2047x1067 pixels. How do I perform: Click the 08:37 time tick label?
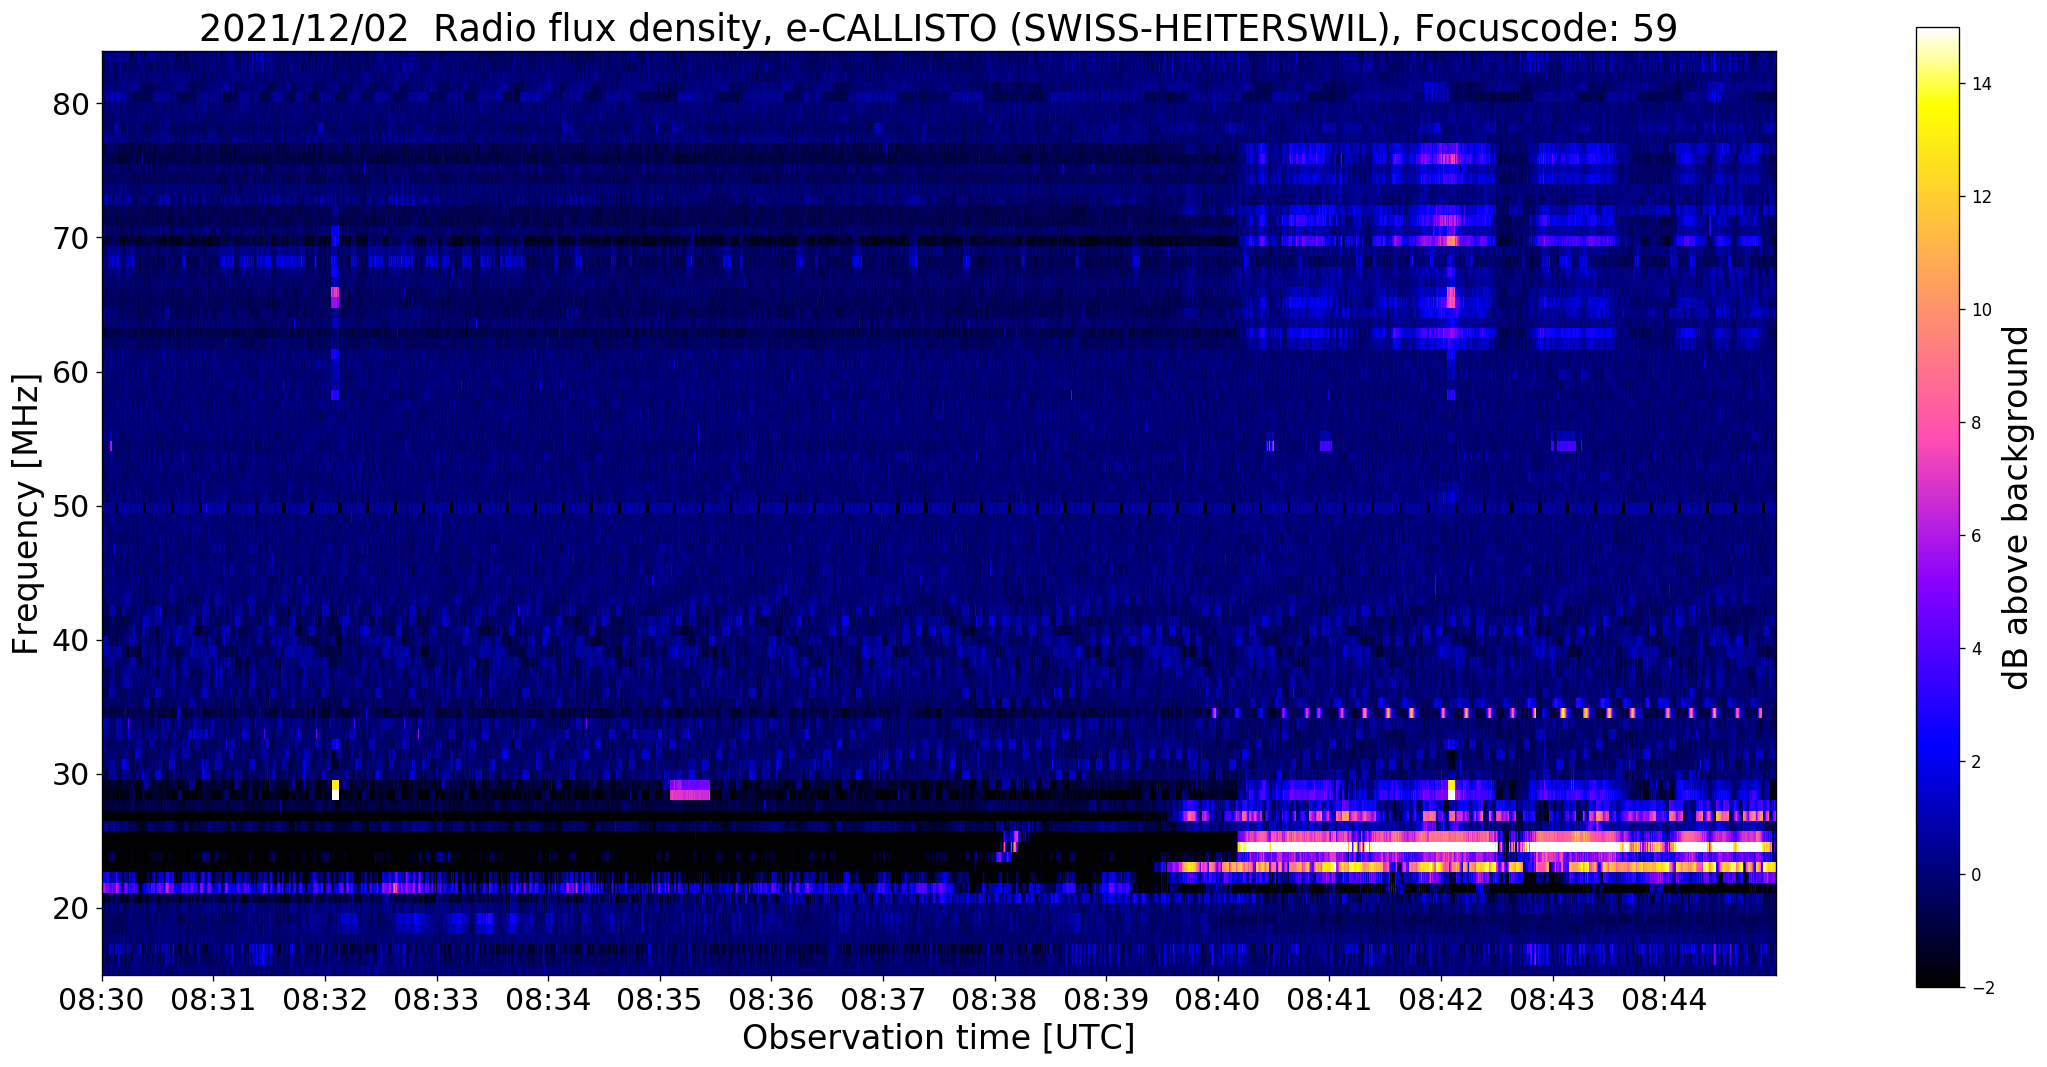[x=883, y=999]
